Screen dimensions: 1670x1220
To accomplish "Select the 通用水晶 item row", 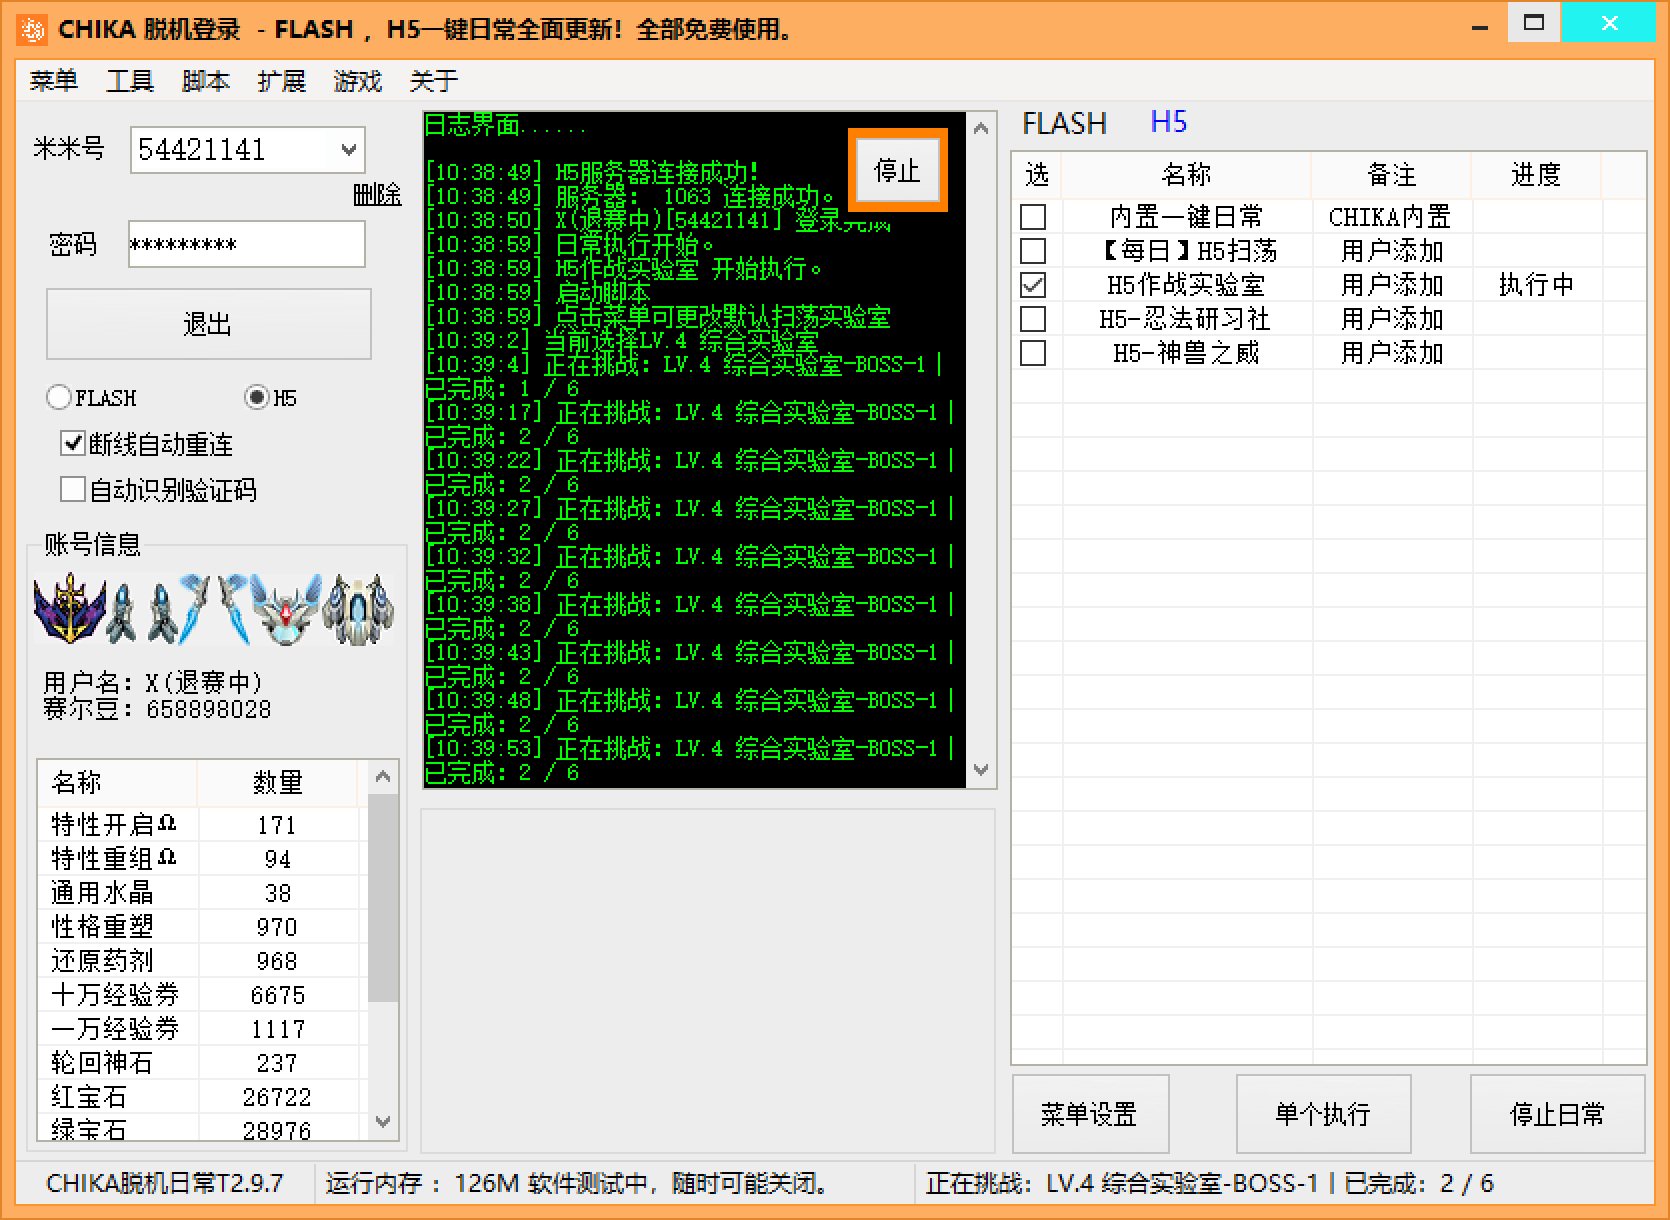I will pyautogui.click(x=203, y=893).
